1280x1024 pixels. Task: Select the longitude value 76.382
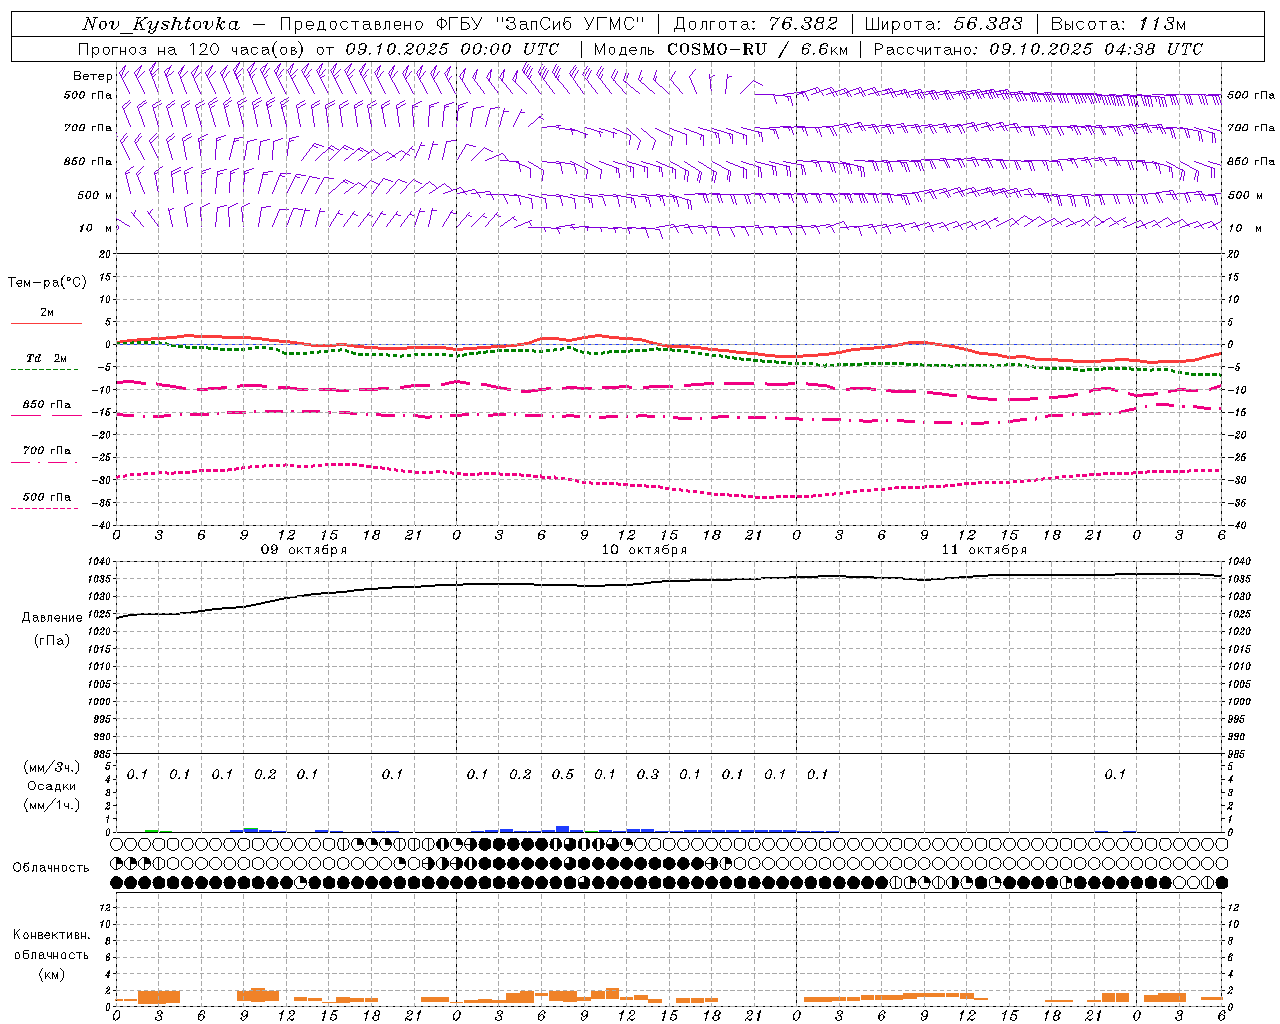[803, 24]
